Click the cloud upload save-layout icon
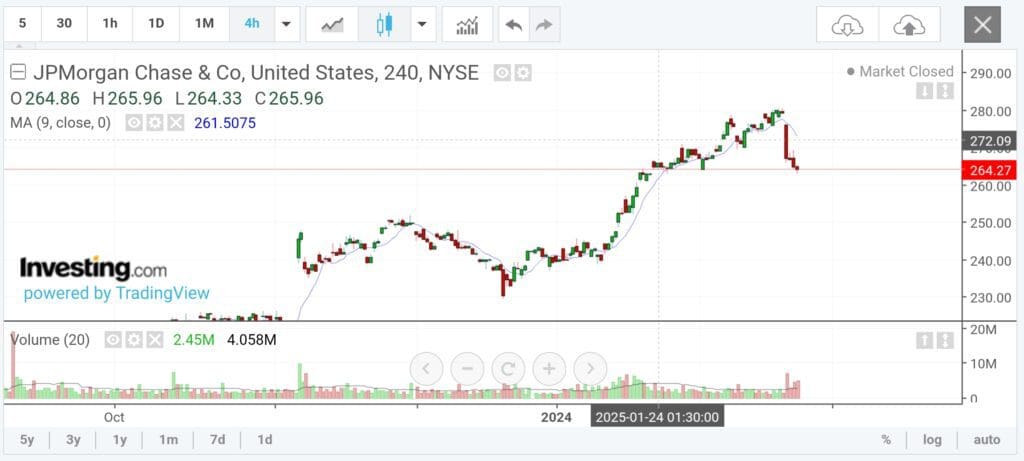This screenshot has height=461, width=1024. pos(909,25)
